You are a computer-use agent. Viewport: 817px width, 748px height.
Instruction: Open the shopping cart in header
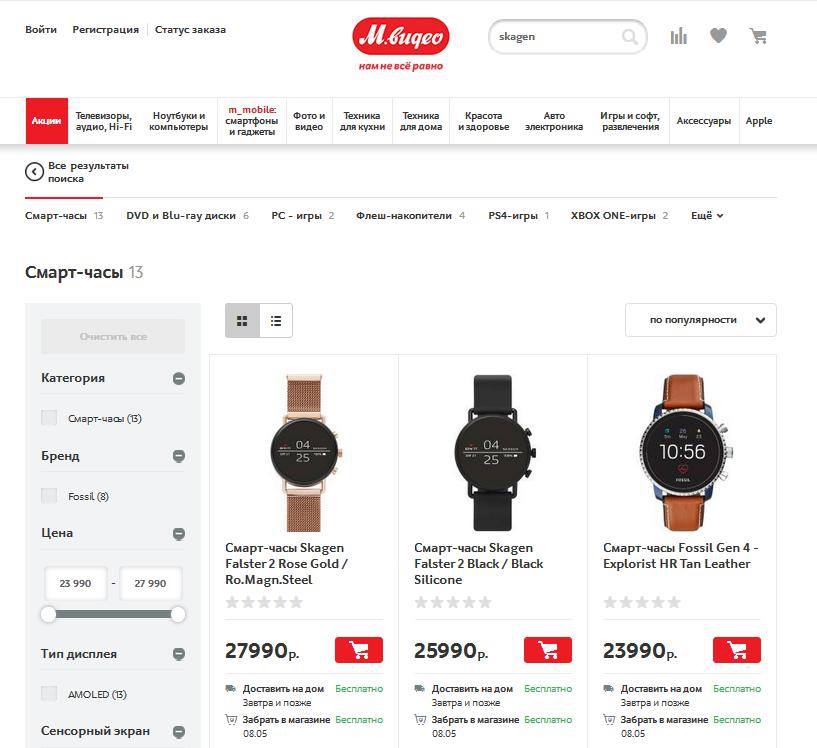click(x=758, y=36)
